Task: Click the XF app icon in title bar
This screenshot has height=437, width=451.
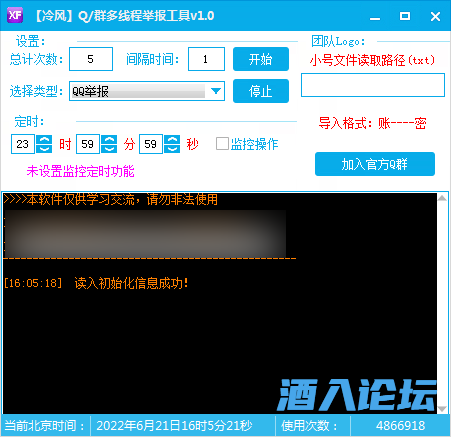Action: 15,15
